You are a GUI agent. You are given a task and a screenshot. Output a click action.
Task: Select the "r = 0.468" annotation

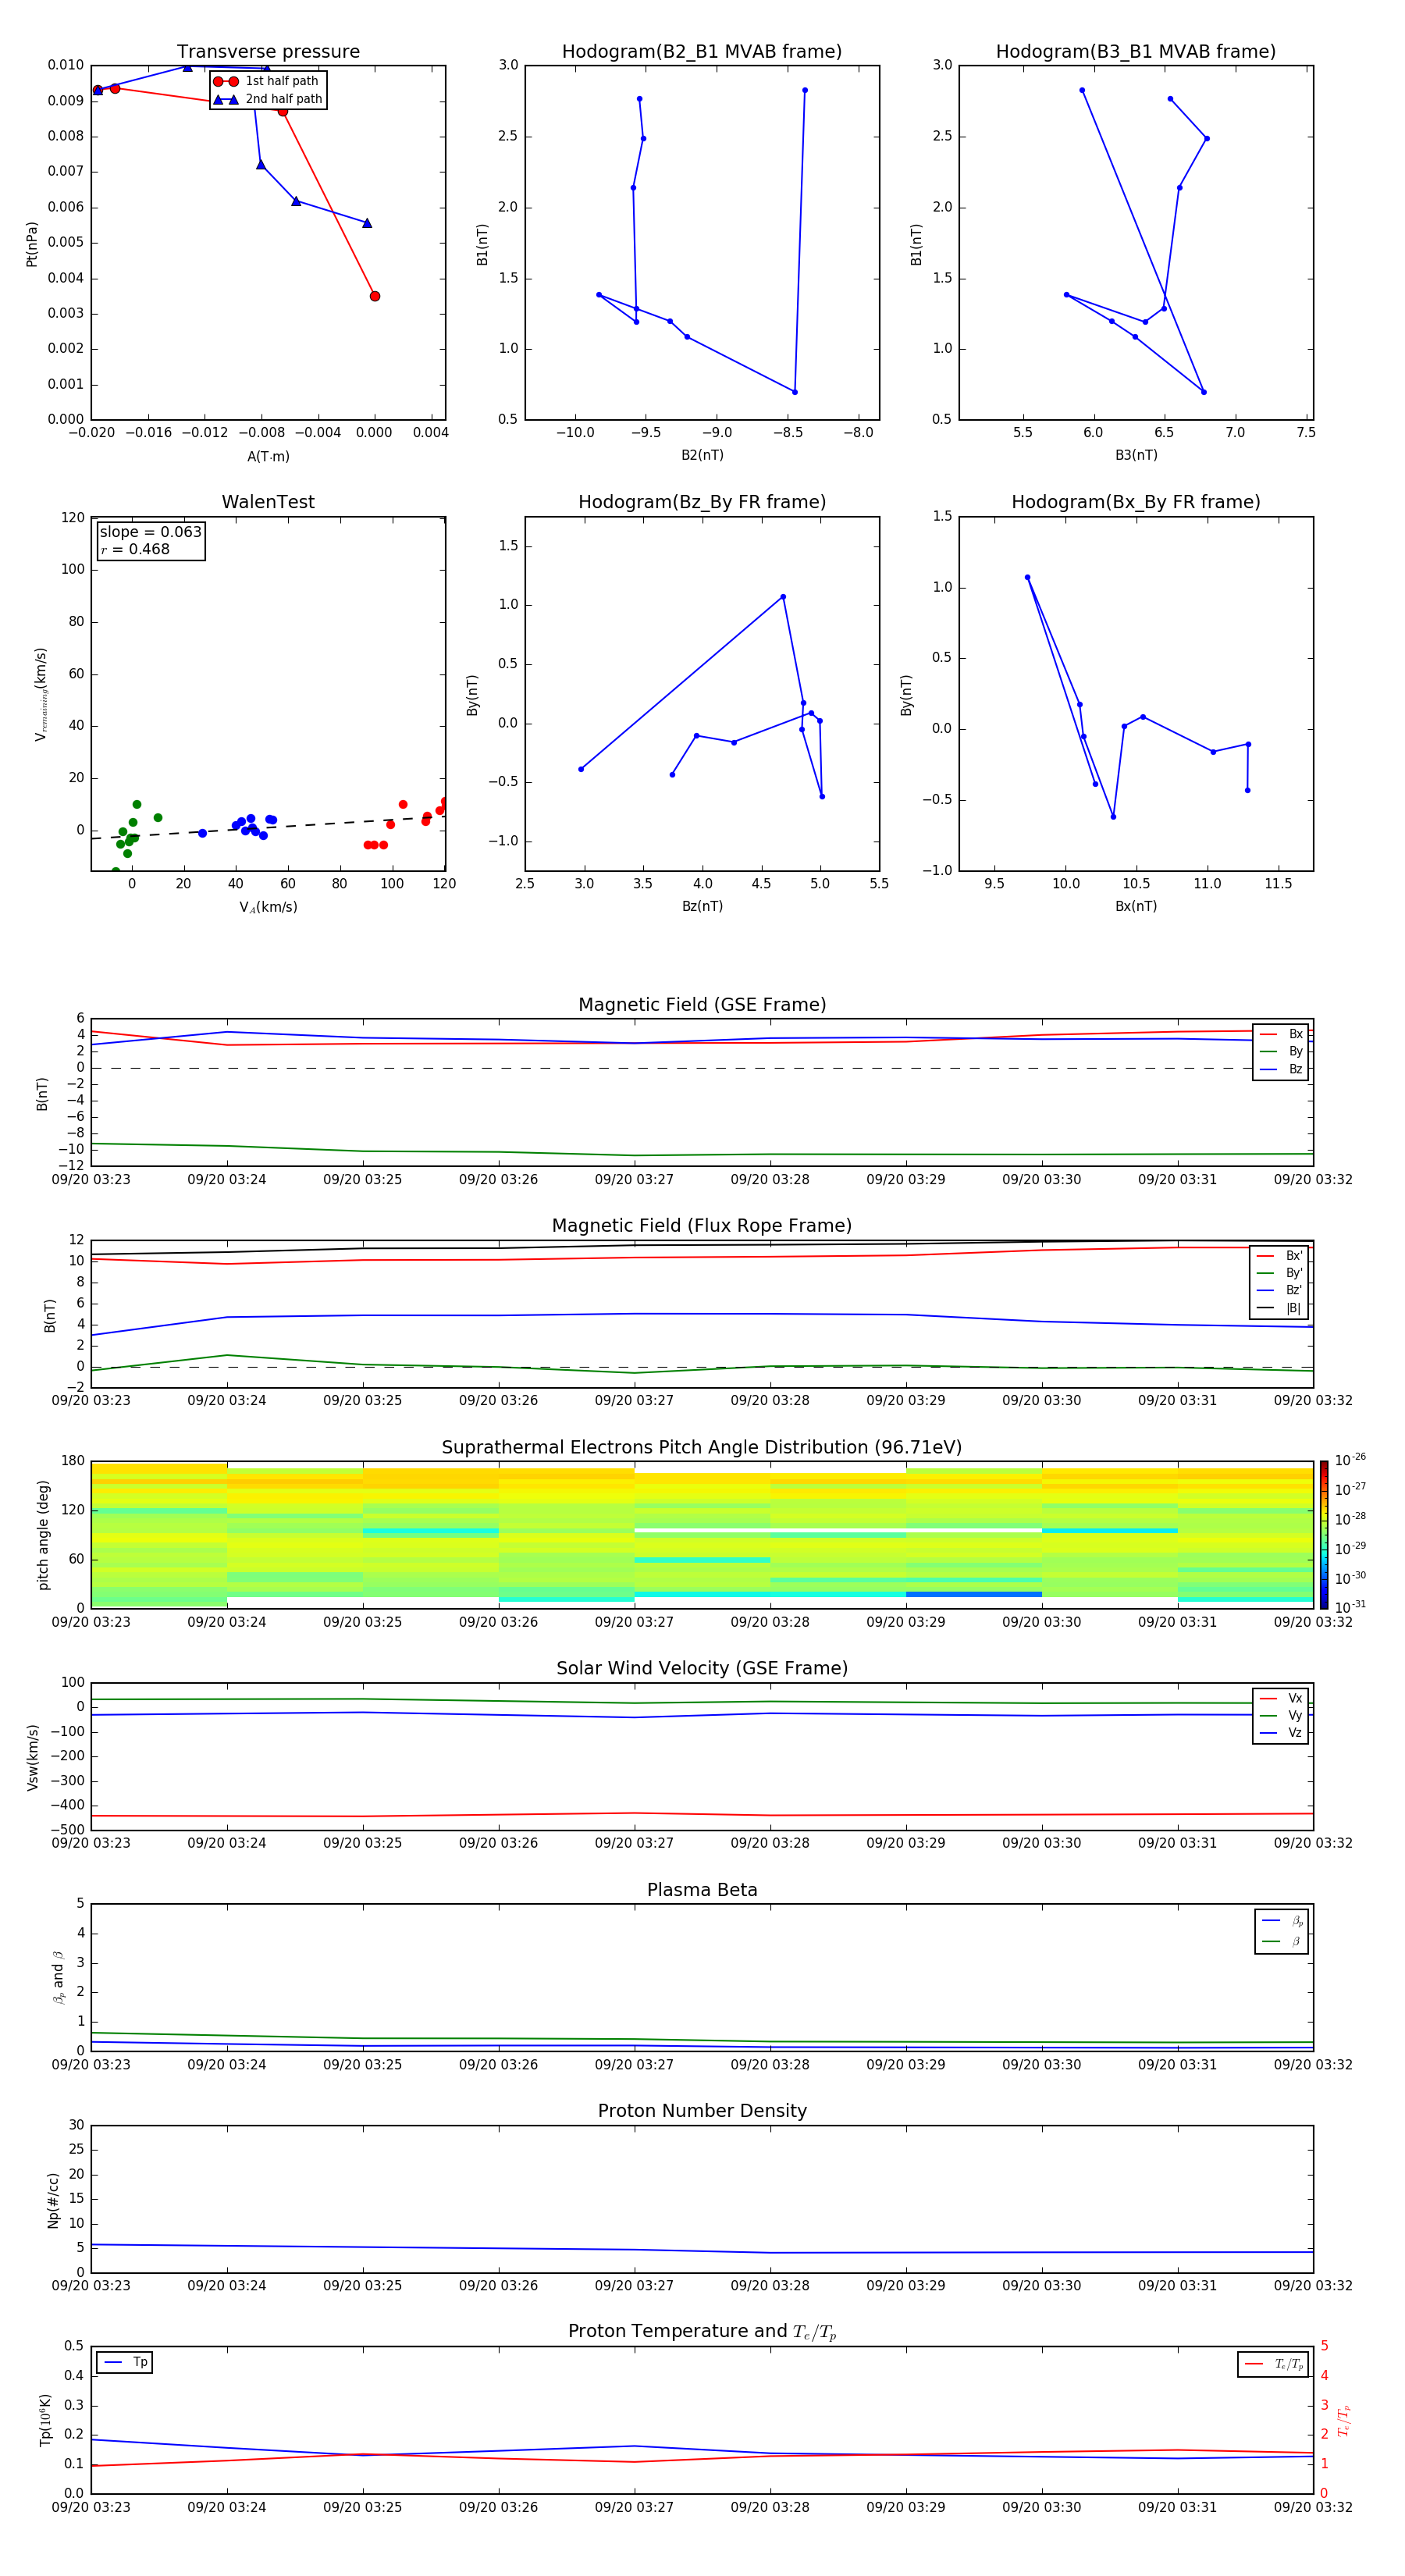135,549
